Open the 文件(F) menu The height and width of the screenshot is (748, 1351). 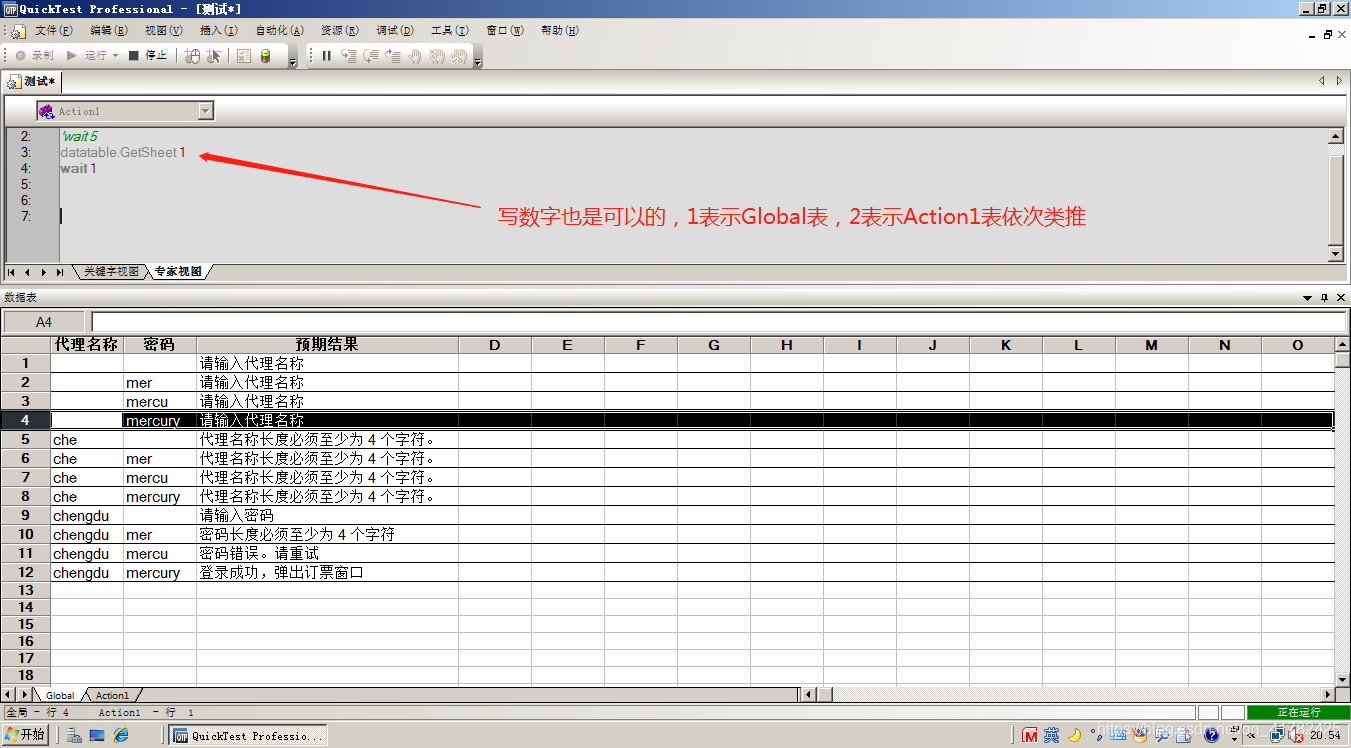pyautogui.click(x=54, y=31)
